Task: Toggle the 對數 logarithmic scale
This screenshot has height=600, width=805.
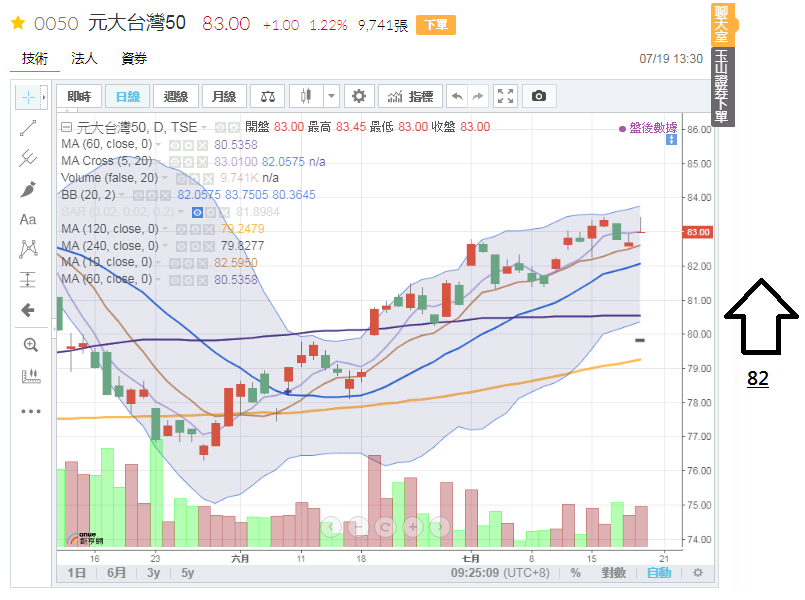Action: [x=614, y=573]
